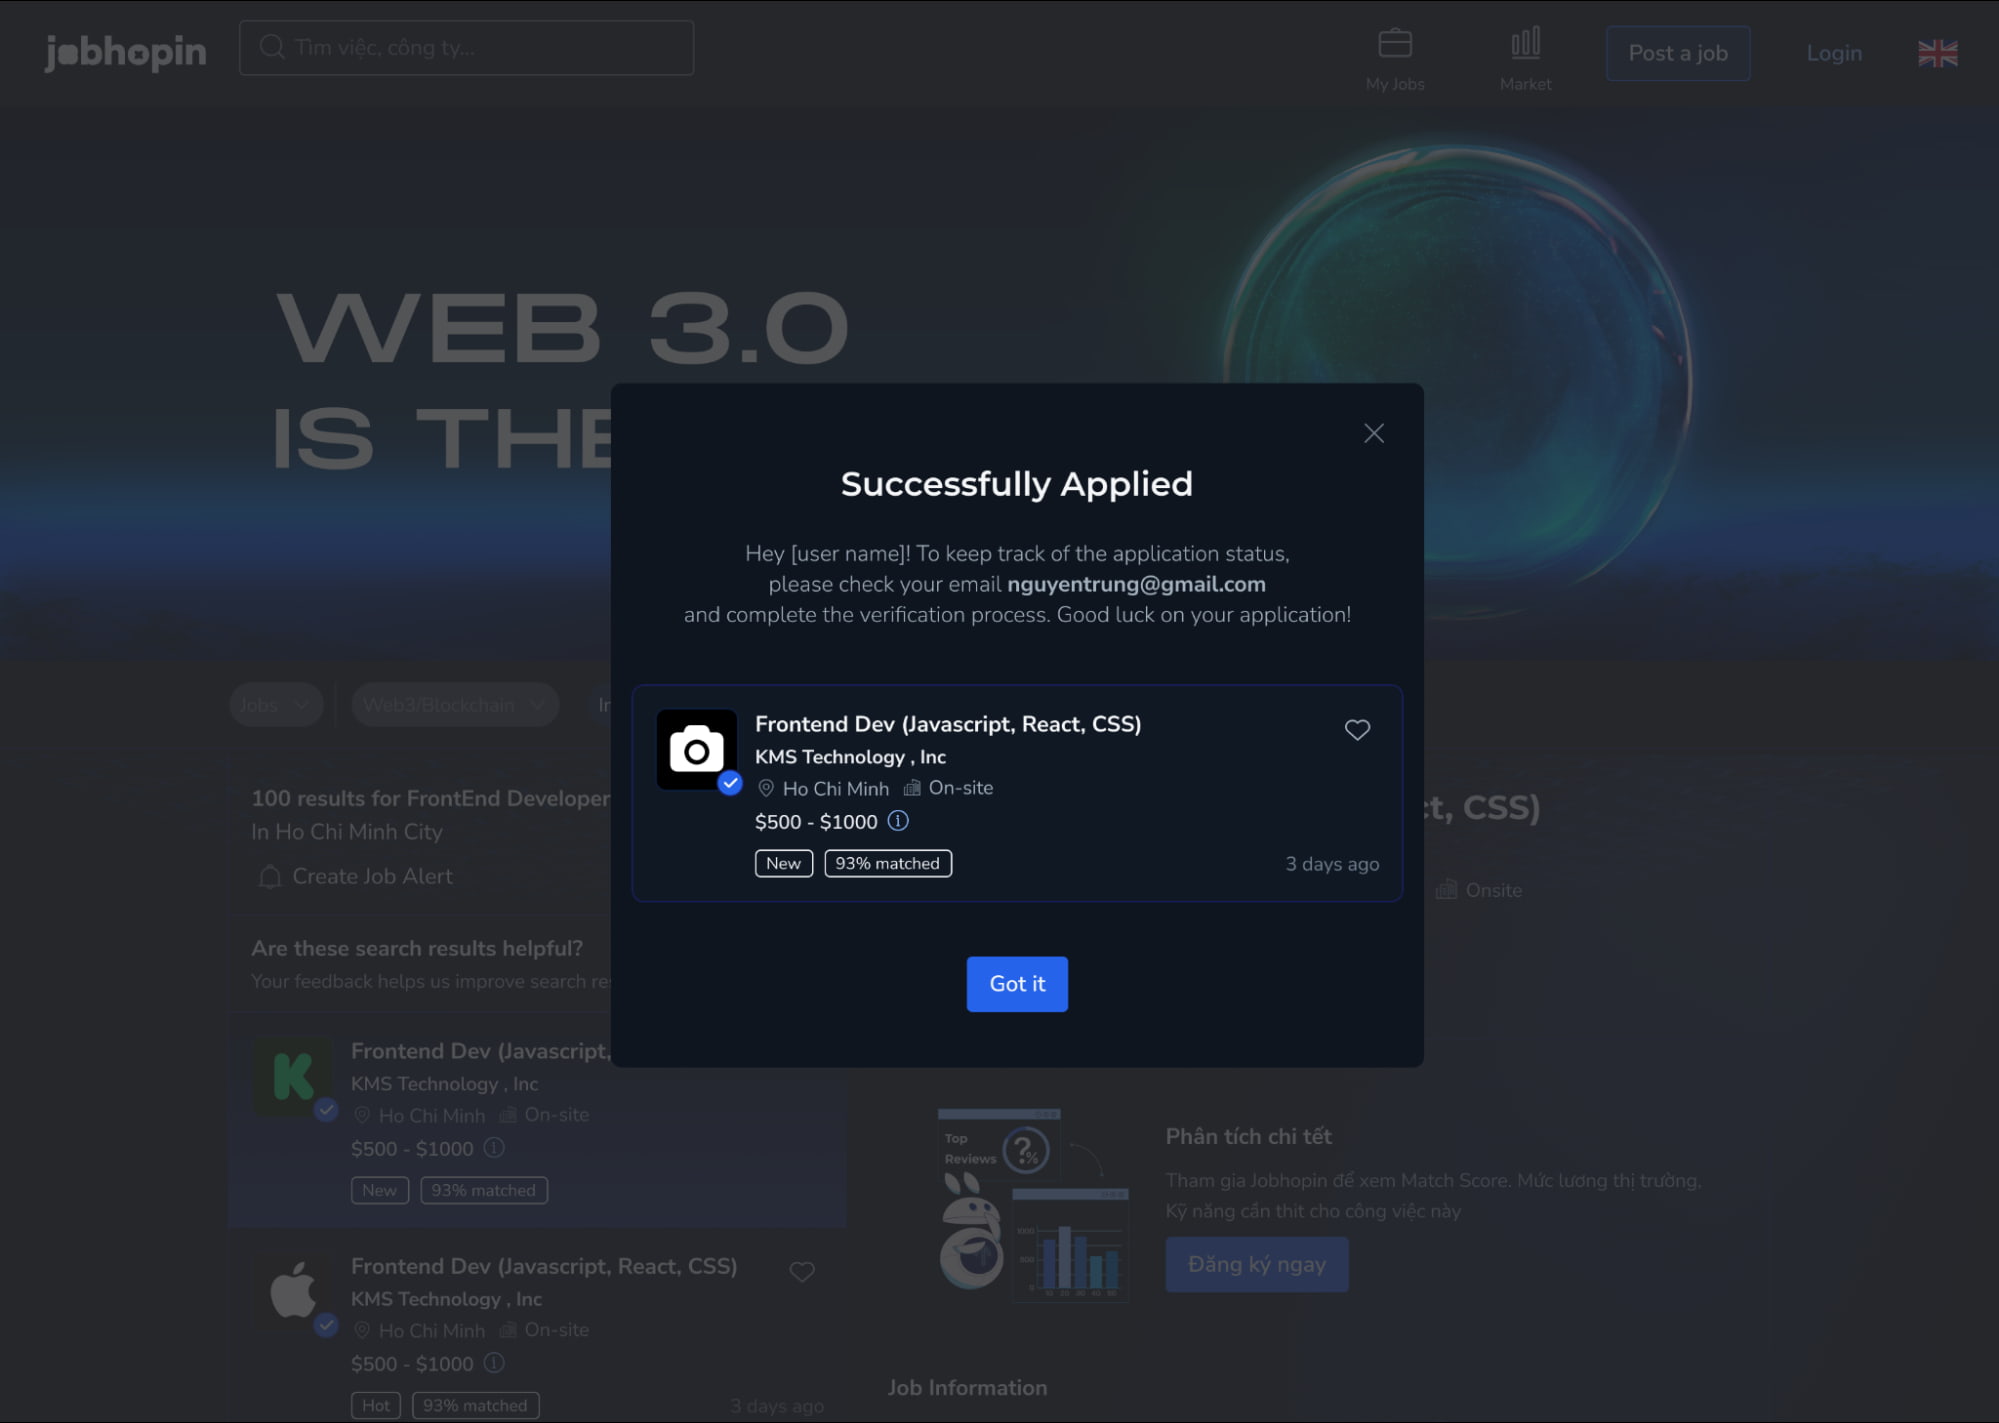This screenshot has width=1999, height=1423.
Task: Click the UK flag language icon
Action: point(1937,51)
